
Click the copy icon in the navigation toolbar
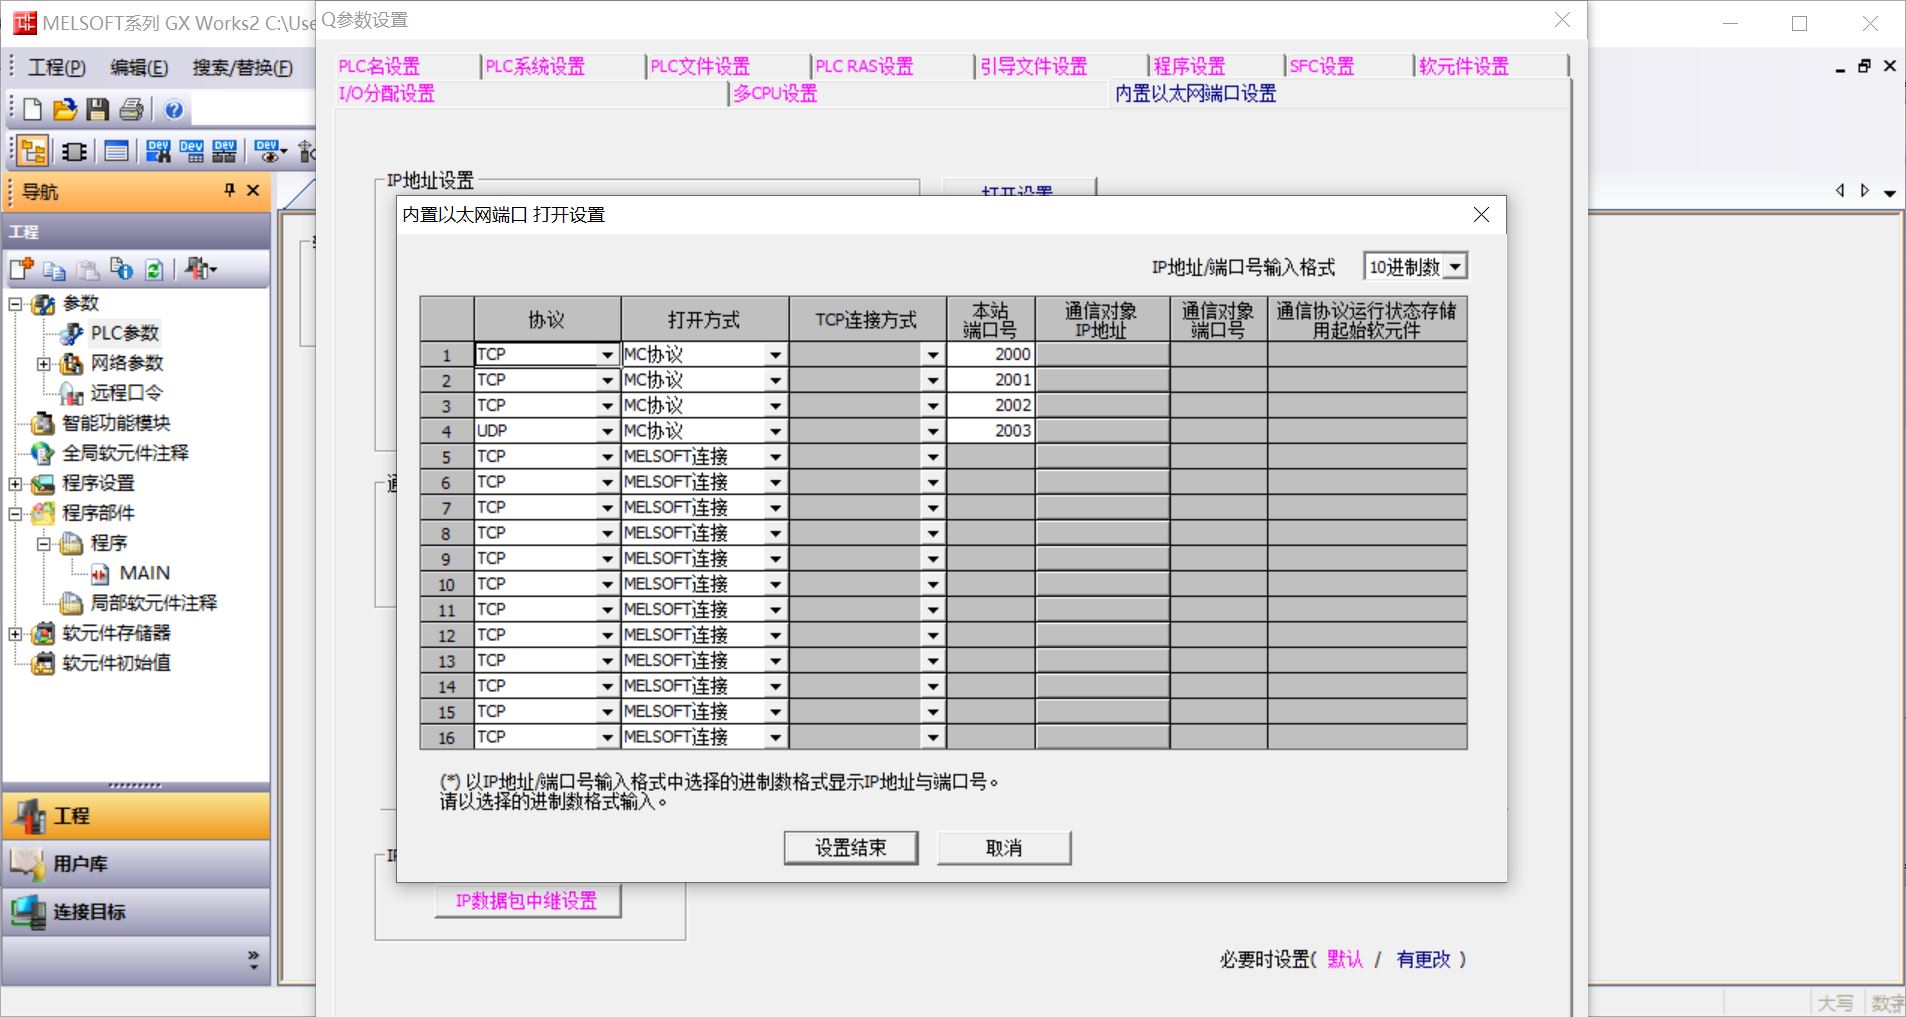[54, 269]
